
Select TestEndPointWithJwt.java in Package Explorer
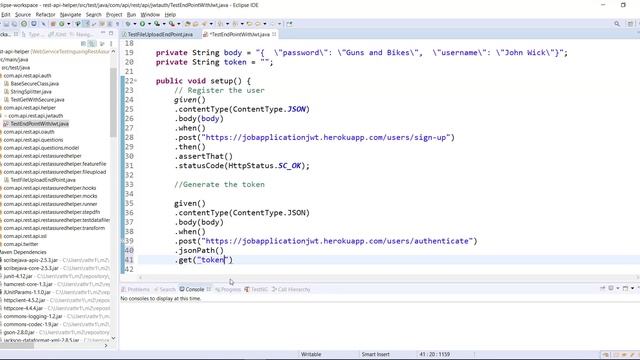[36, 124]
